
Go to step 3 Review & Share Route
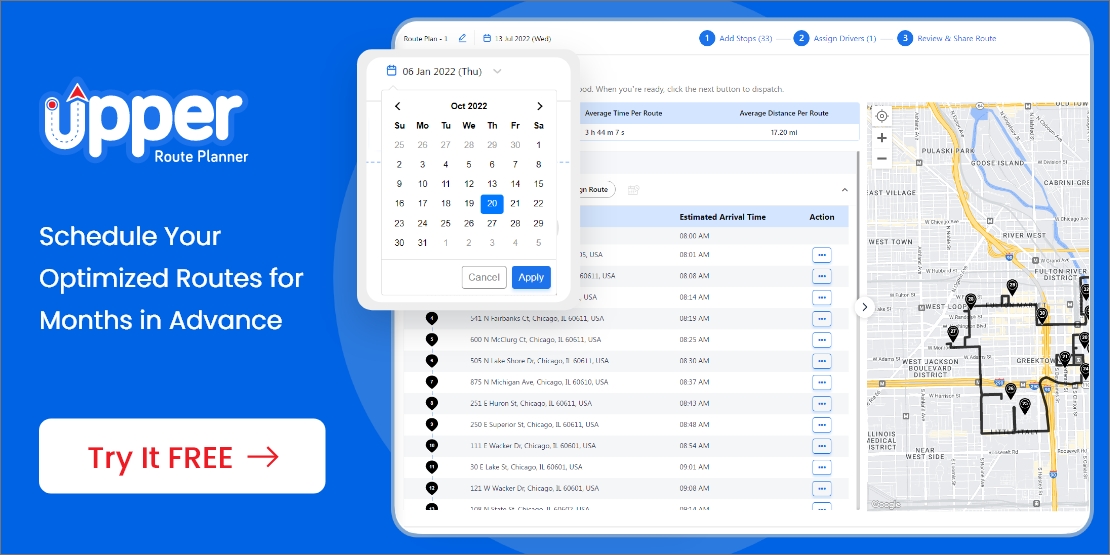click(946, 38)
